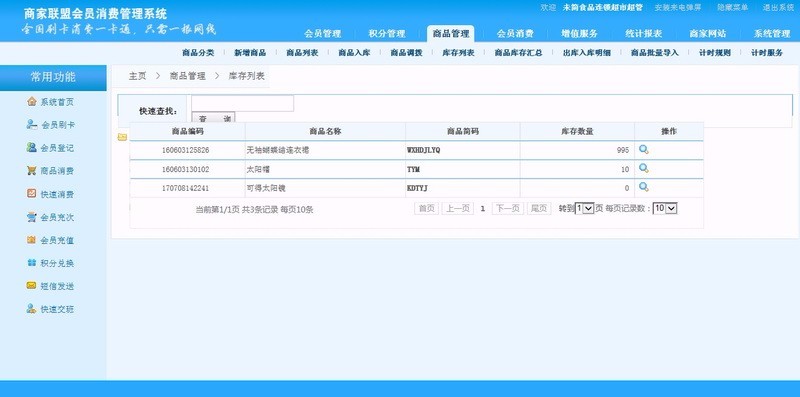This screenshot has width=800, height=397.
Task: Go to 新增商品 submenu
Action: pos(250,53)
